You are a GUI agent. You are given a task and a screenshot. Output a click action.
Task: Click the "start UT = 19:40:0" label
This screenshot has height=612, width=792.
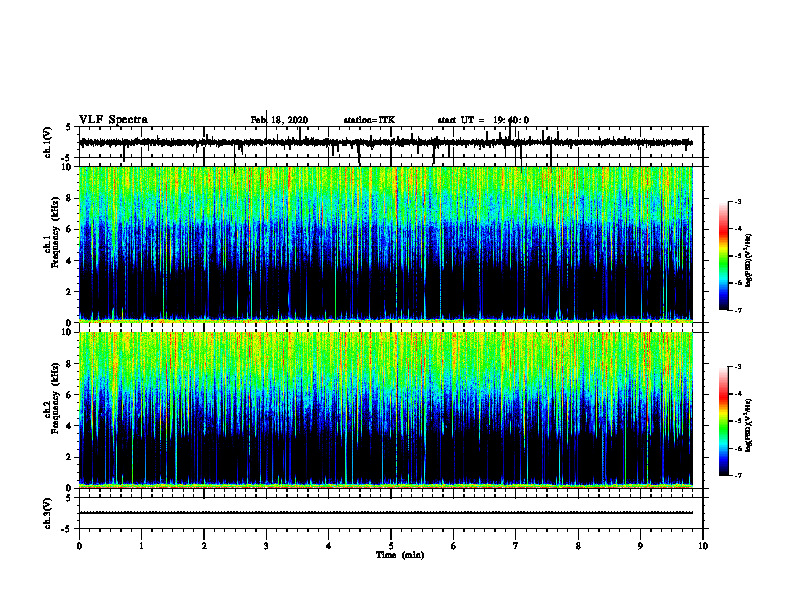483,120
